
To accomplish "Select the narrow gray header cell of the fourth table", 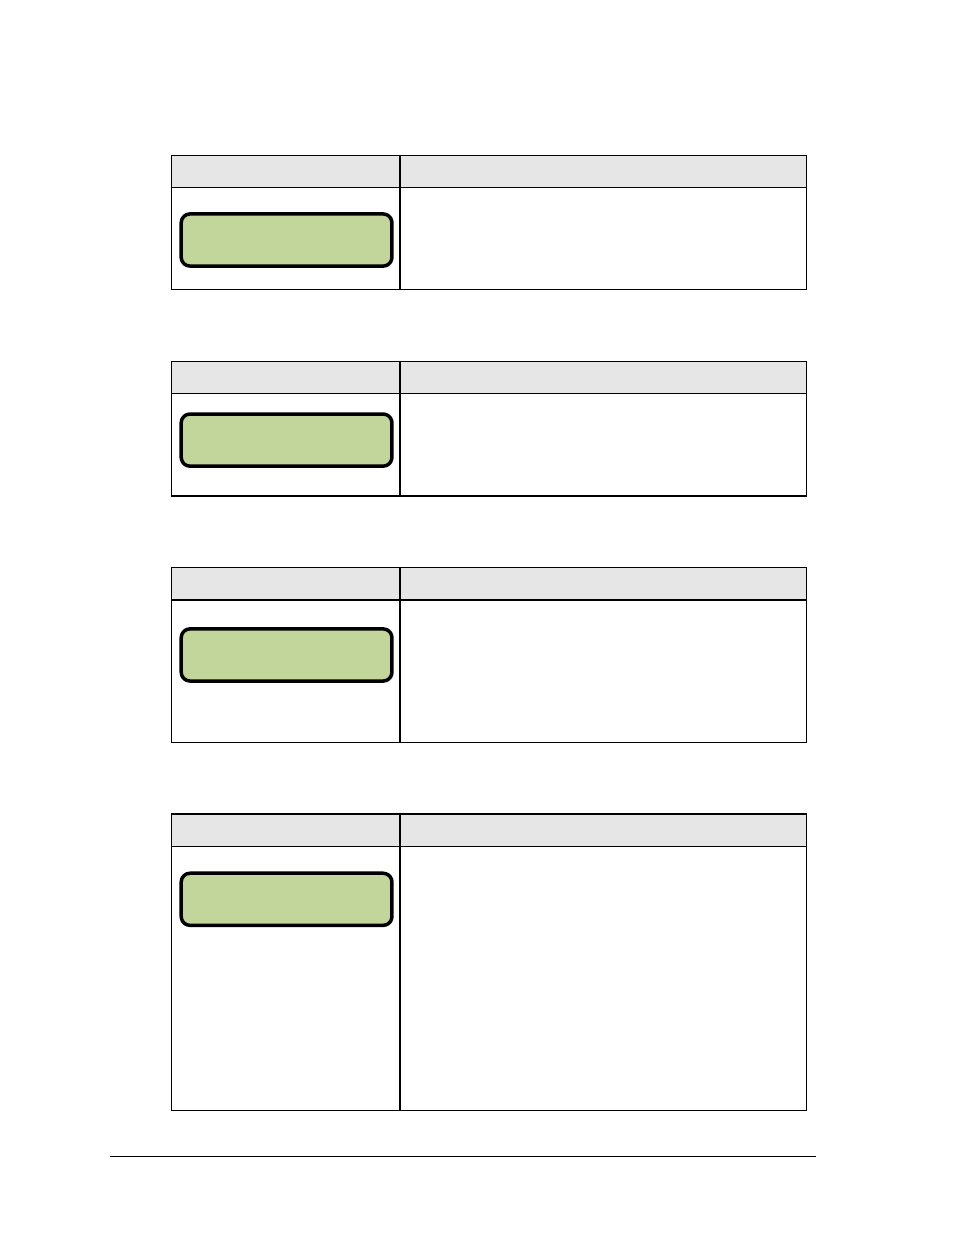I will pyautogui.click(x=286, y=830).
